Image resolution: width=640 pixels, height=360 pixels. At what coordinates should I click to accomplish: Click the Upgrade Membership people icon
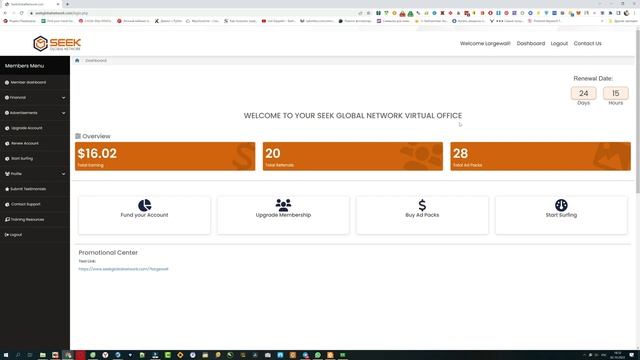[283, 205]
